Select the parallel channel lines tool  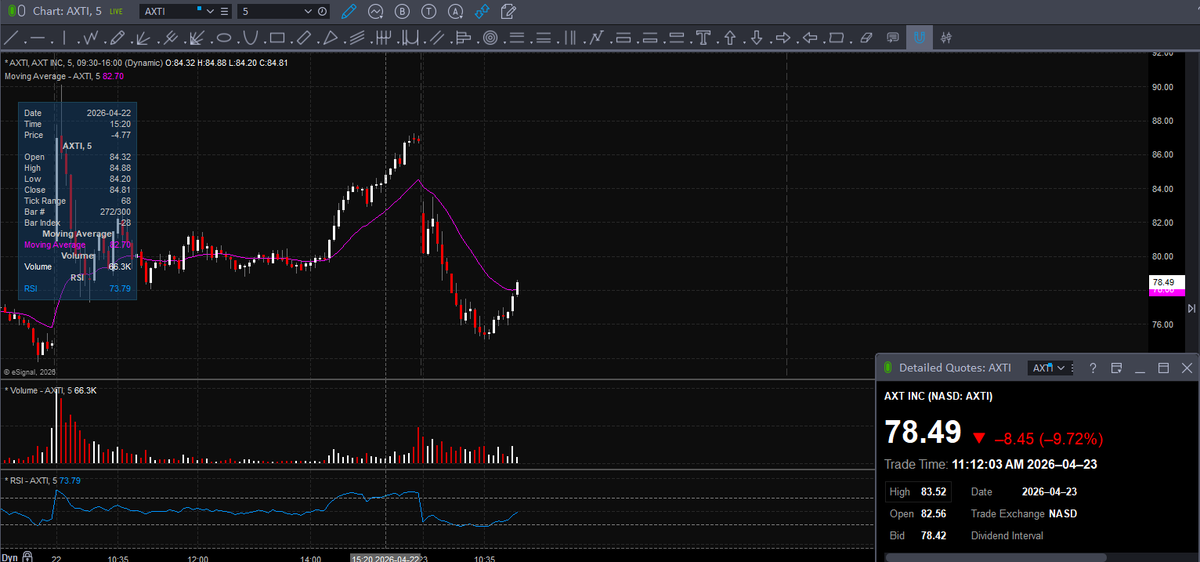[437, 38]
